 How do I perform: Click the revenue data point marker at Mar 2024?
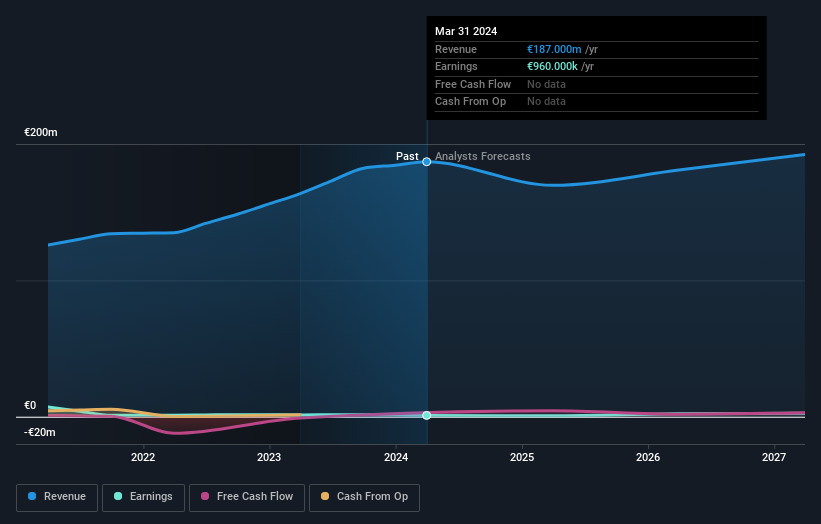coord(427,162)
